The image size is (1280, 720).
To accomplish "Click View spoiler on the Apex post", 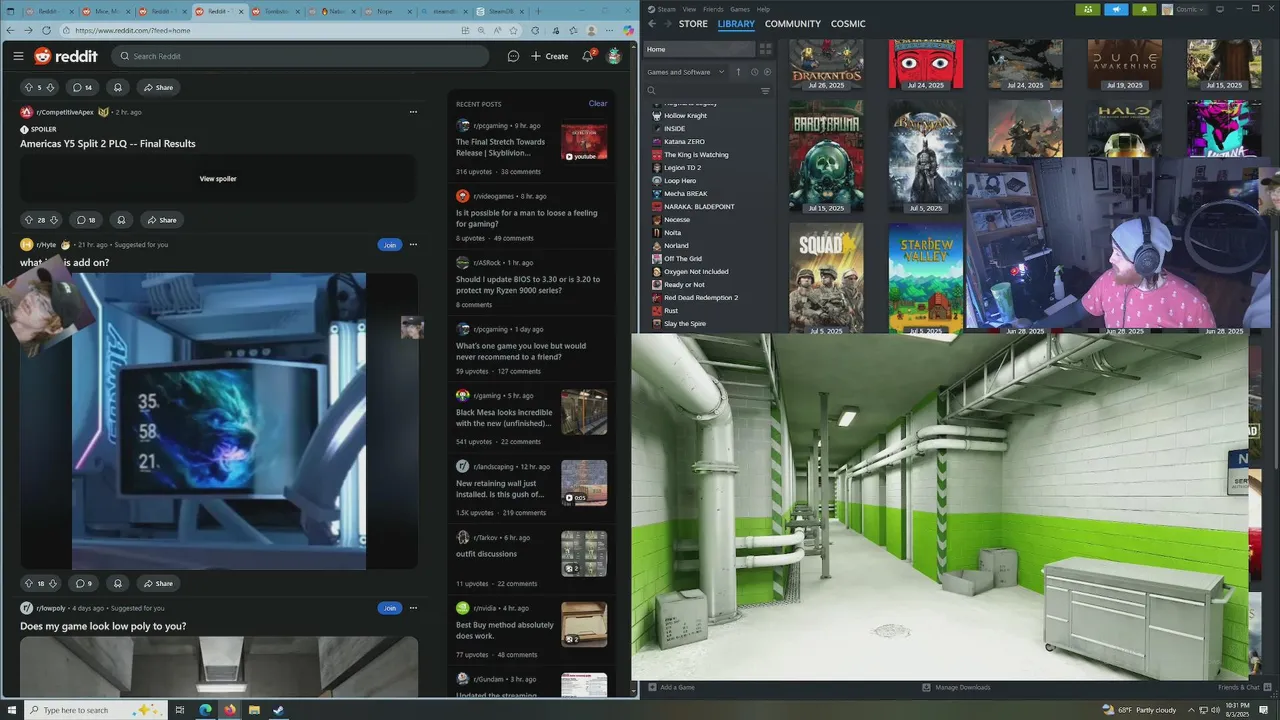I will [x=218, y=179].
